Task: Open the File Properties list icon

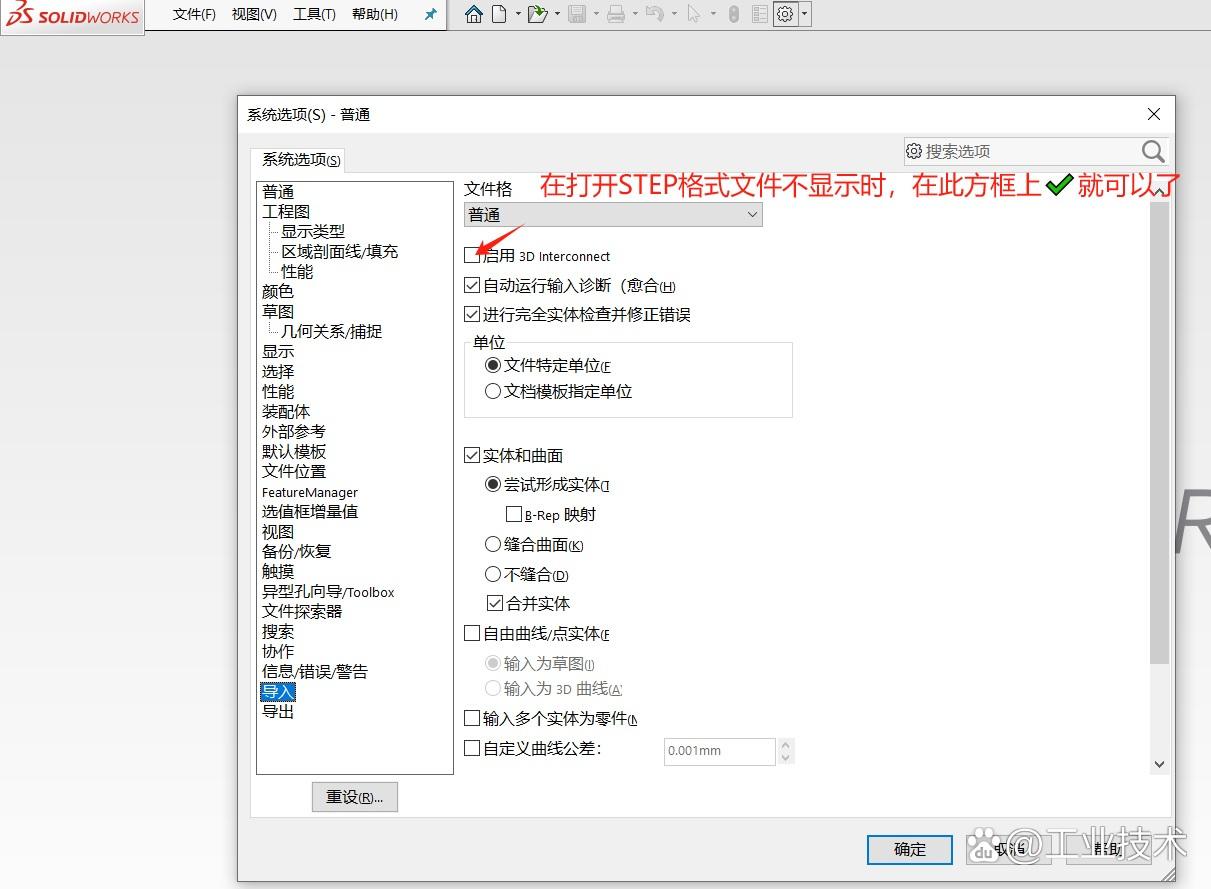Action: coord(760,14)
